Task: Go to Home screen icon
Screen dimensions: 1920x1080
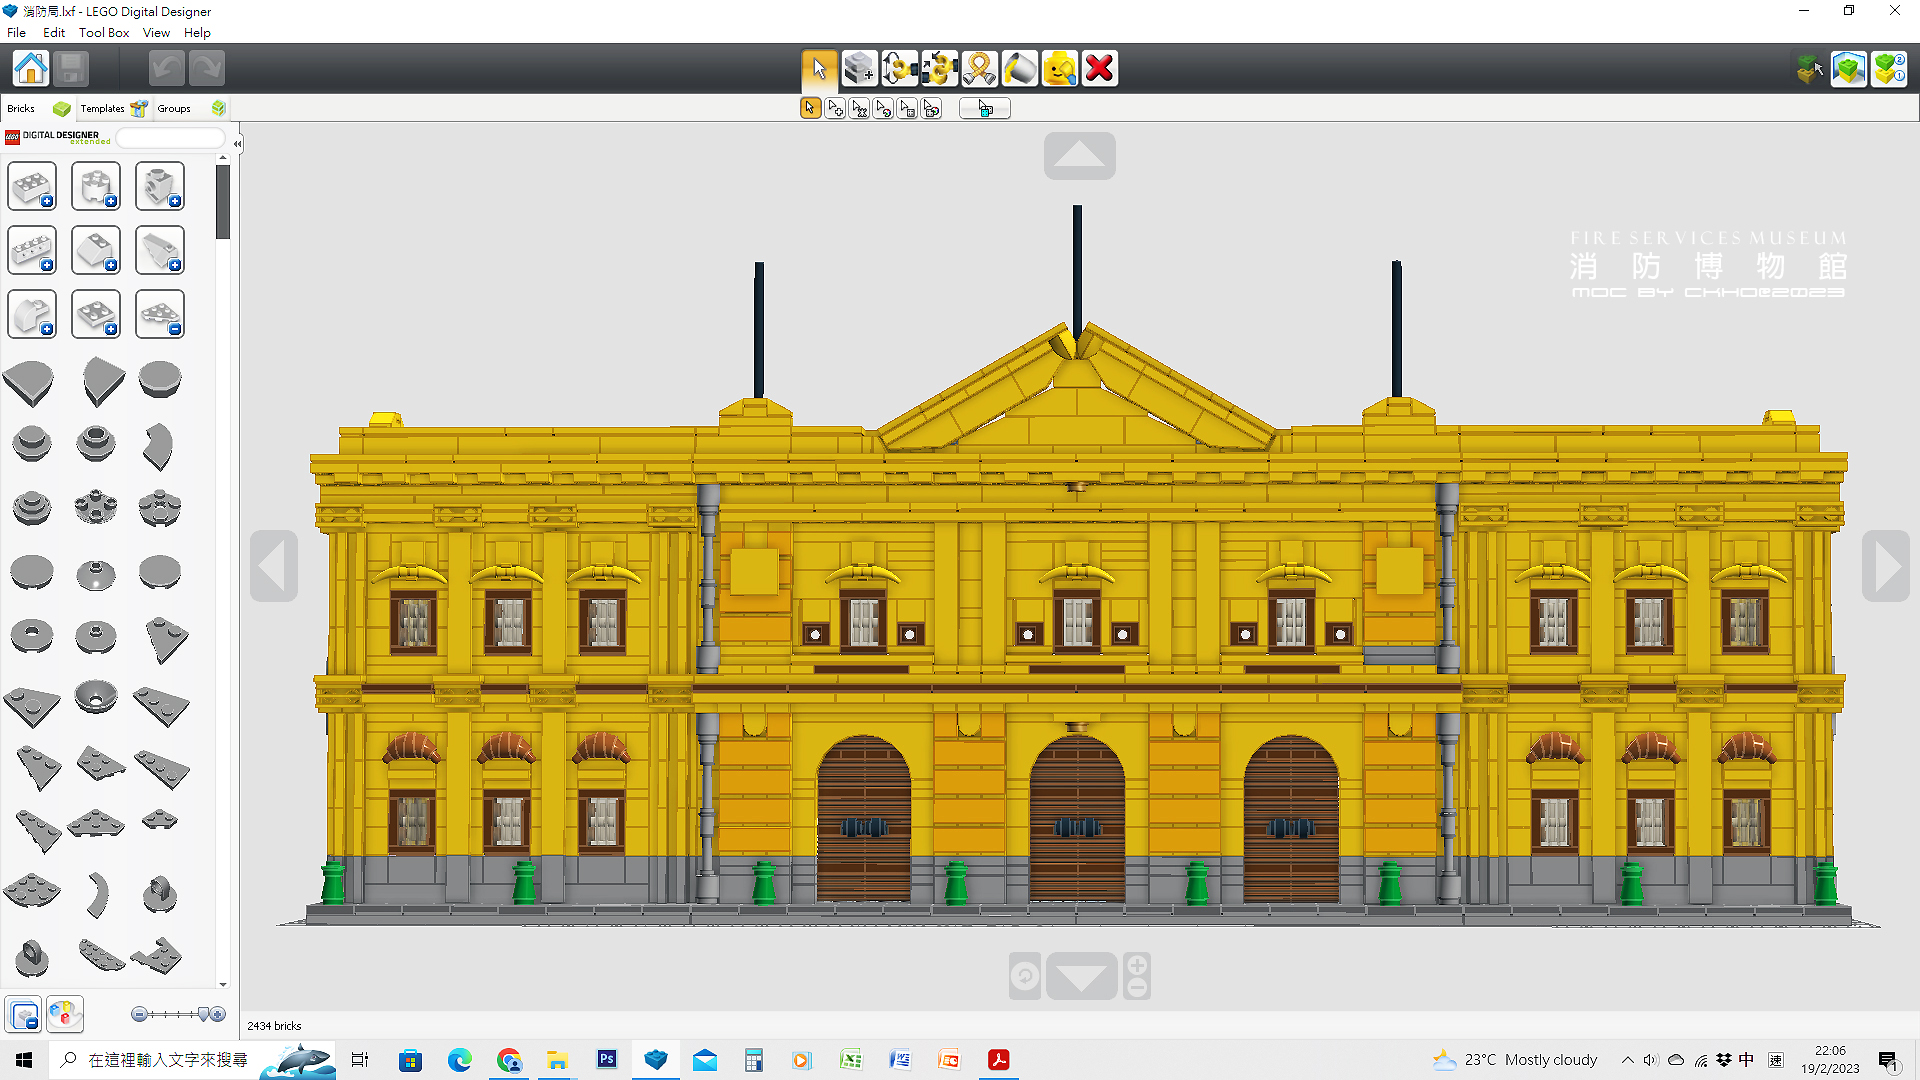Action: coord(31,69)
